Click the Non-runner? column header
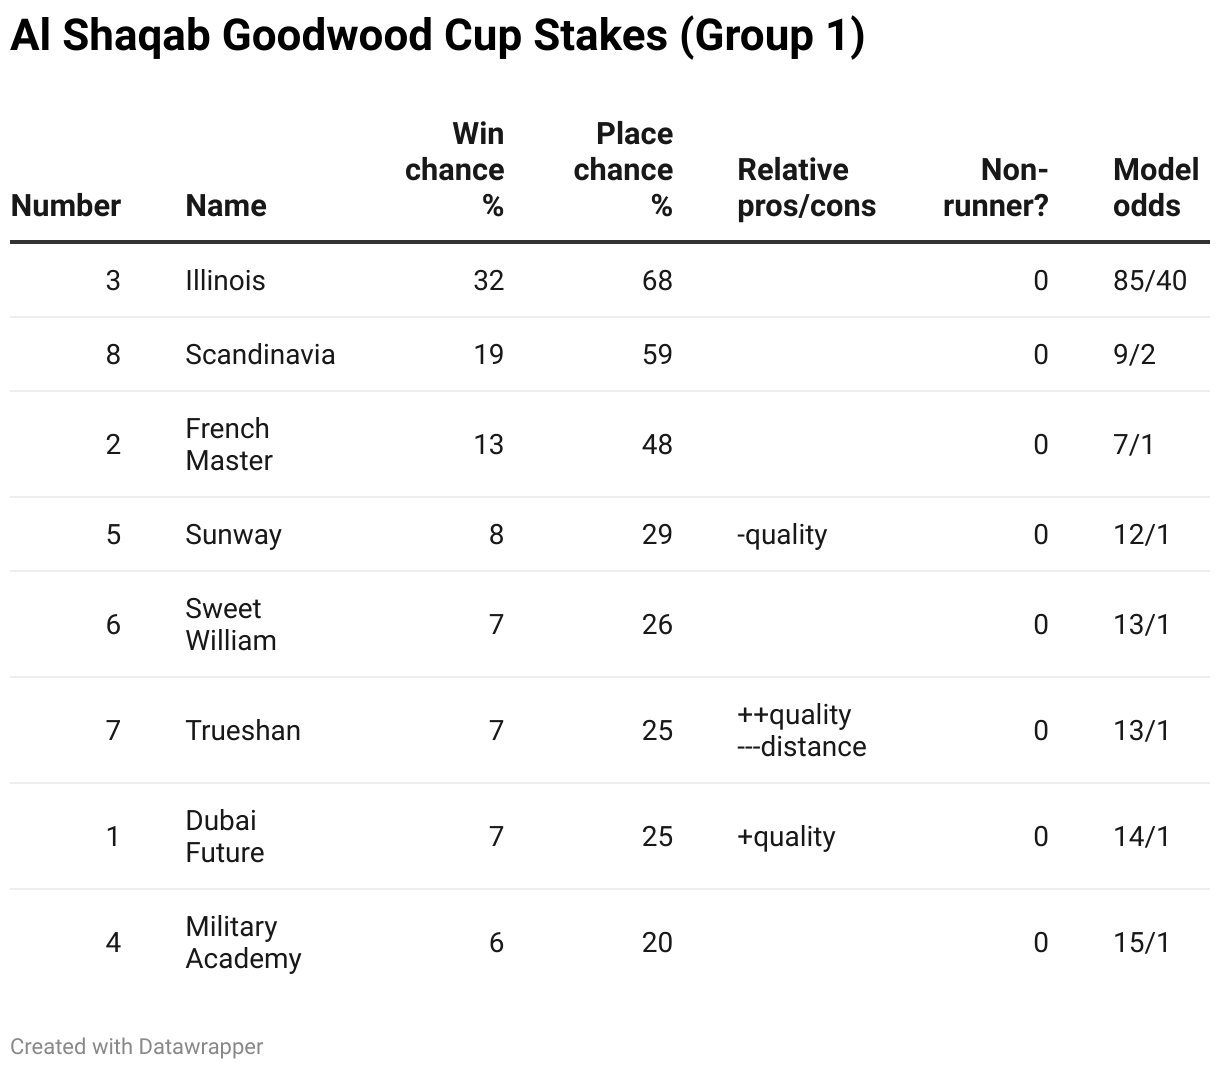The width and height of the screenshot is (1220, 1070). (996, 188)
